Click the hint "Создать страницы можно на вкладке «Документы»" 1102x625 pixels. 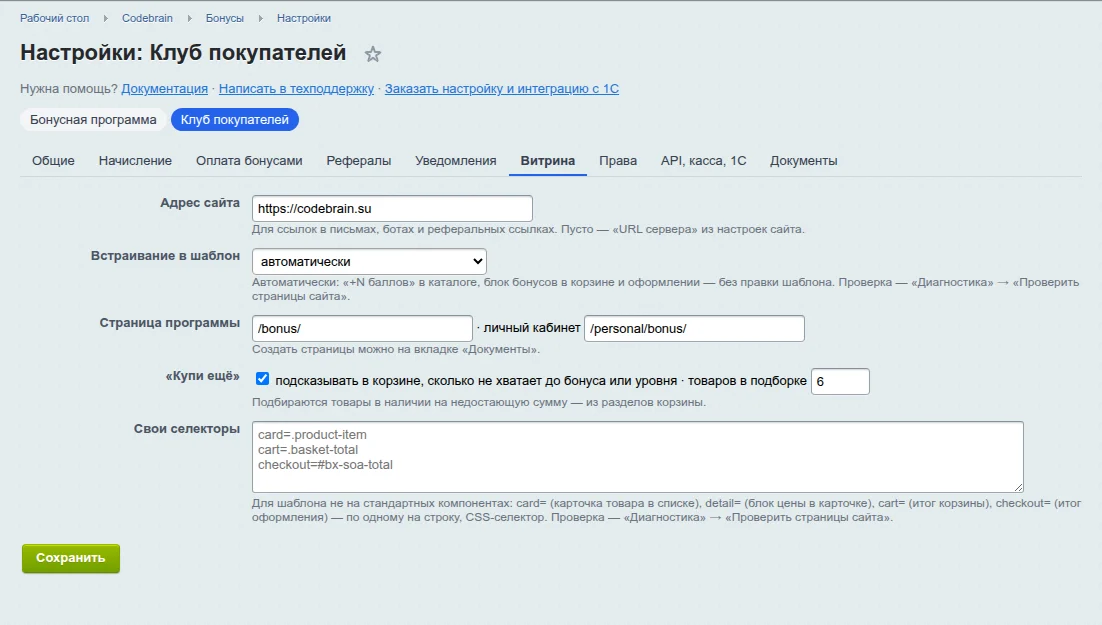tap(396, 349)
